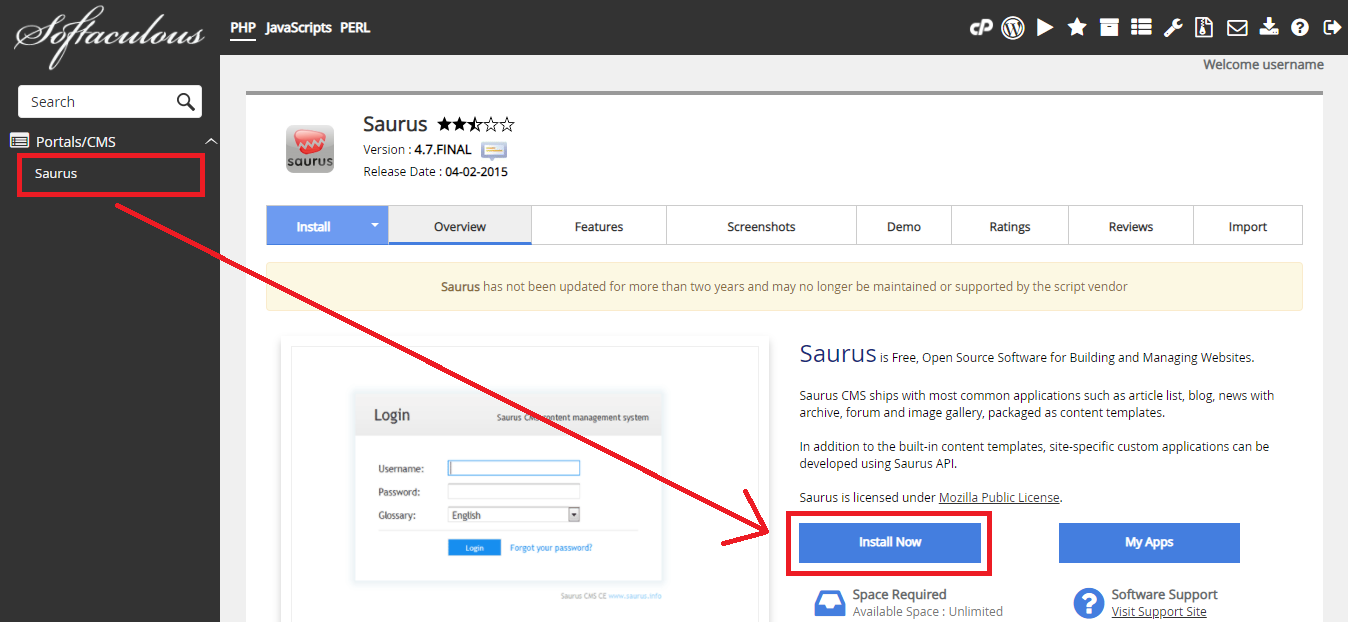Open the wrench settings icon
The width and height of the screenshot is (1348, 622).
pyautogui.click(x=1173, y=28)
